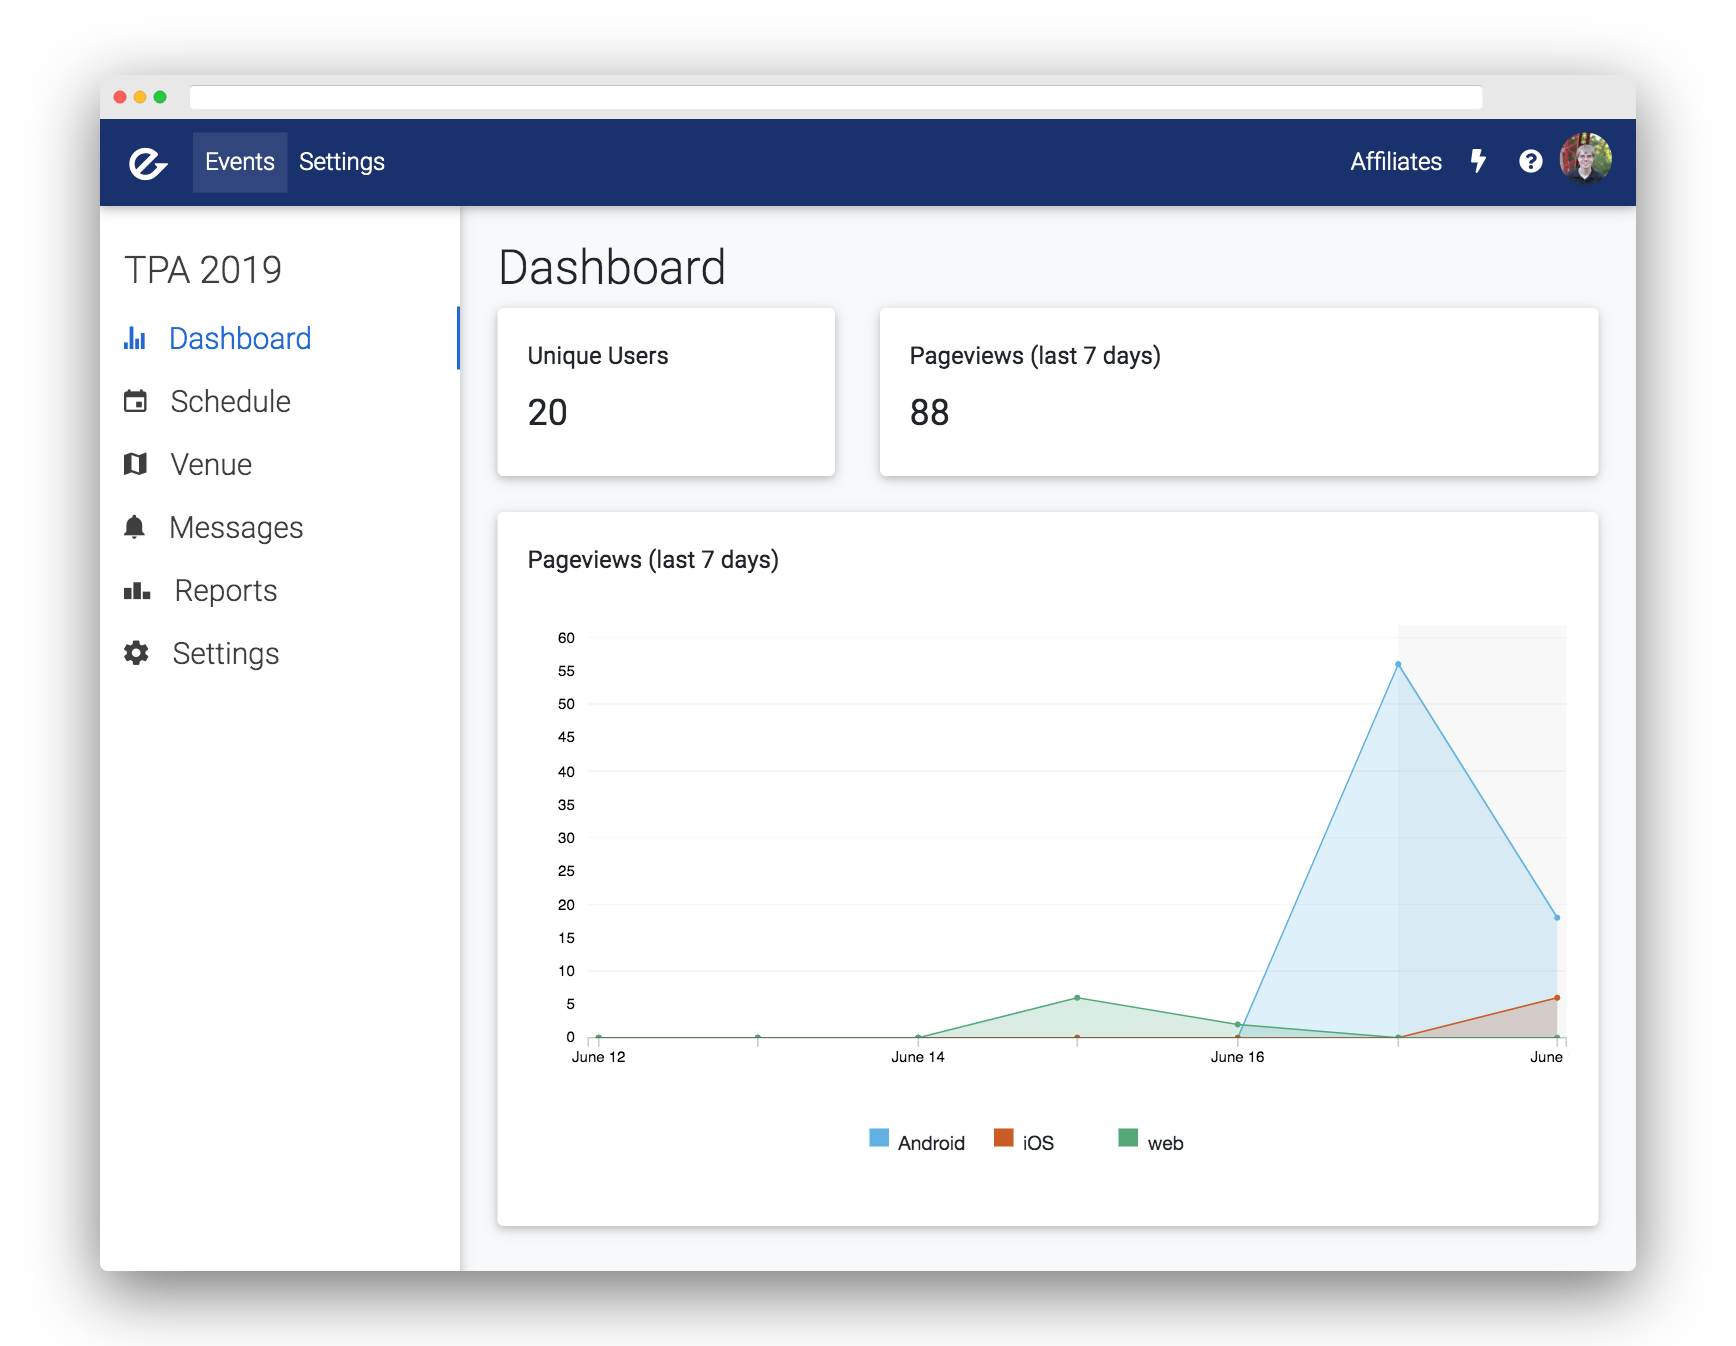Click the June 12 axis label
The height and width of the screenshot is (1346, 1736).
click(x=598, y=1057)
